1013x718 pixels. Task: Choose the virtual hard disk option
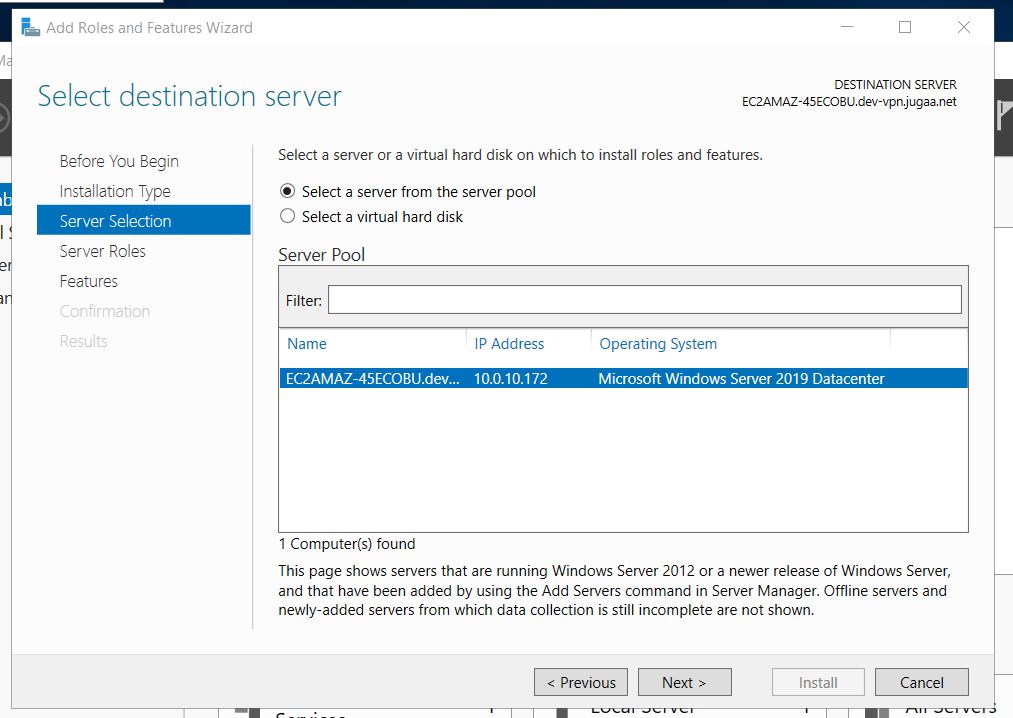pos(288,216)
